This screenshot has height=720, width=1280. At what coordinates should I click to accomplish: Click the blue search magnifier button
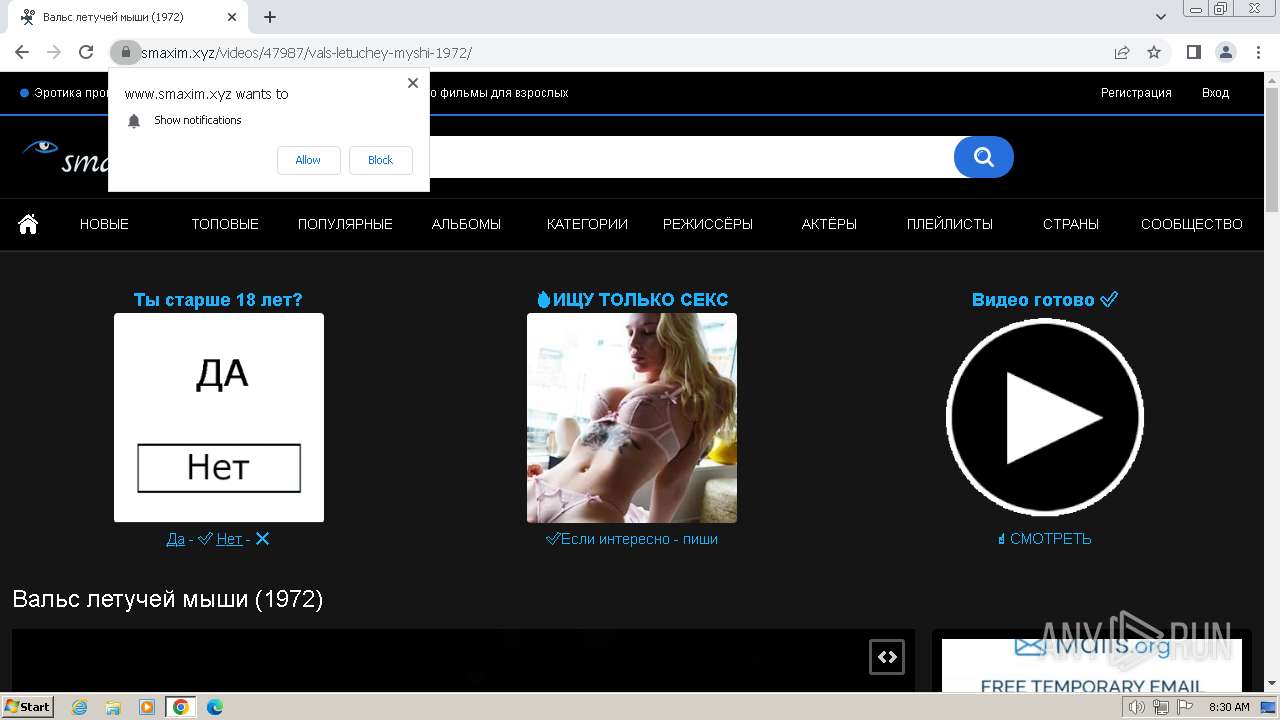pos(984,157)
